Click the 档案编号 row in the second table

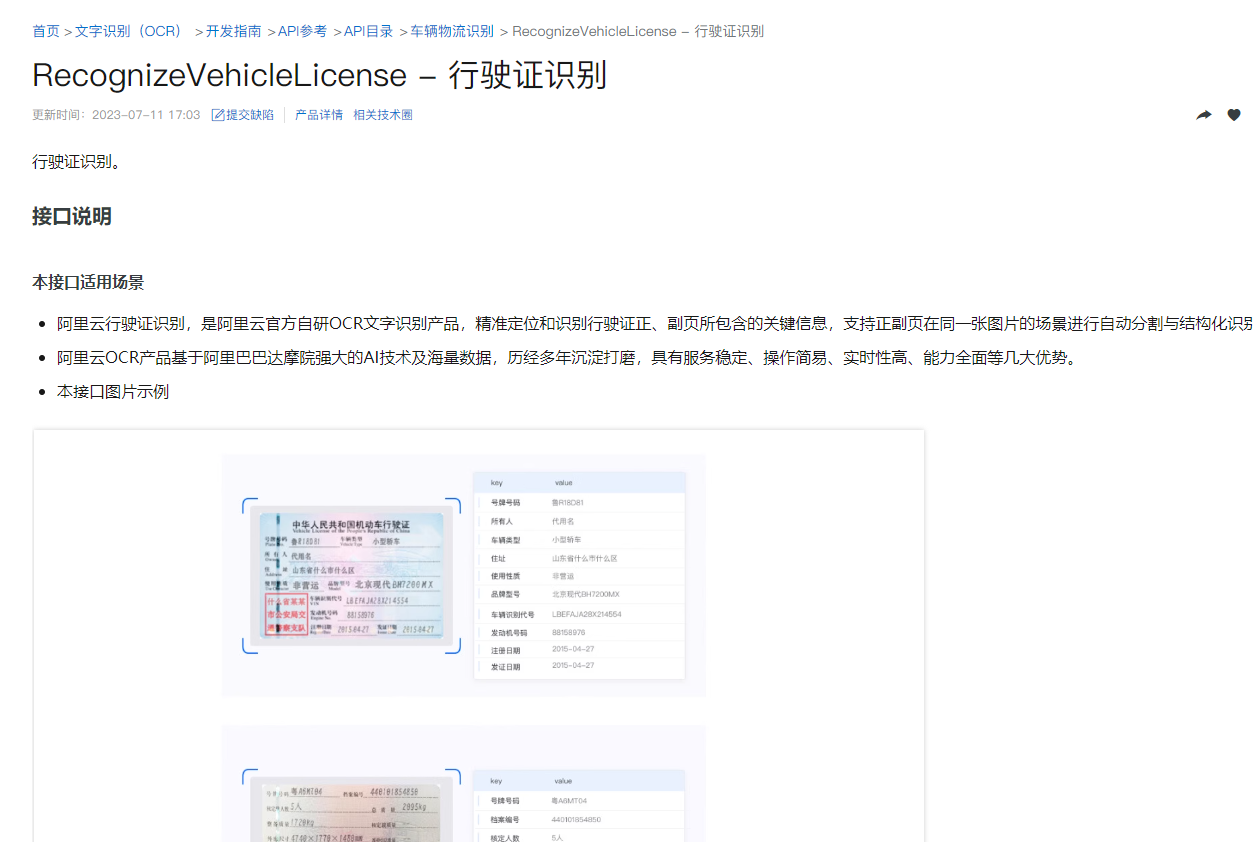[580, 819]
